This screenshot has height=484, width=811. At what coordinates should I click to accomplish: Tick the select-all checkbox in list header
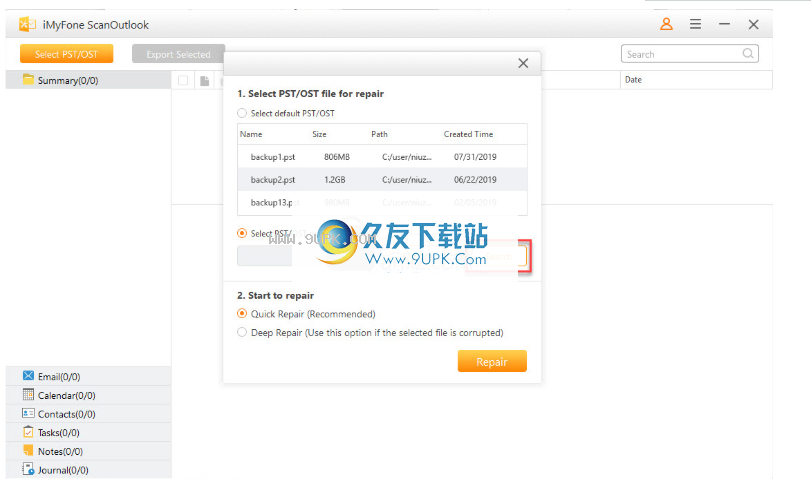(x=183, y=80)
